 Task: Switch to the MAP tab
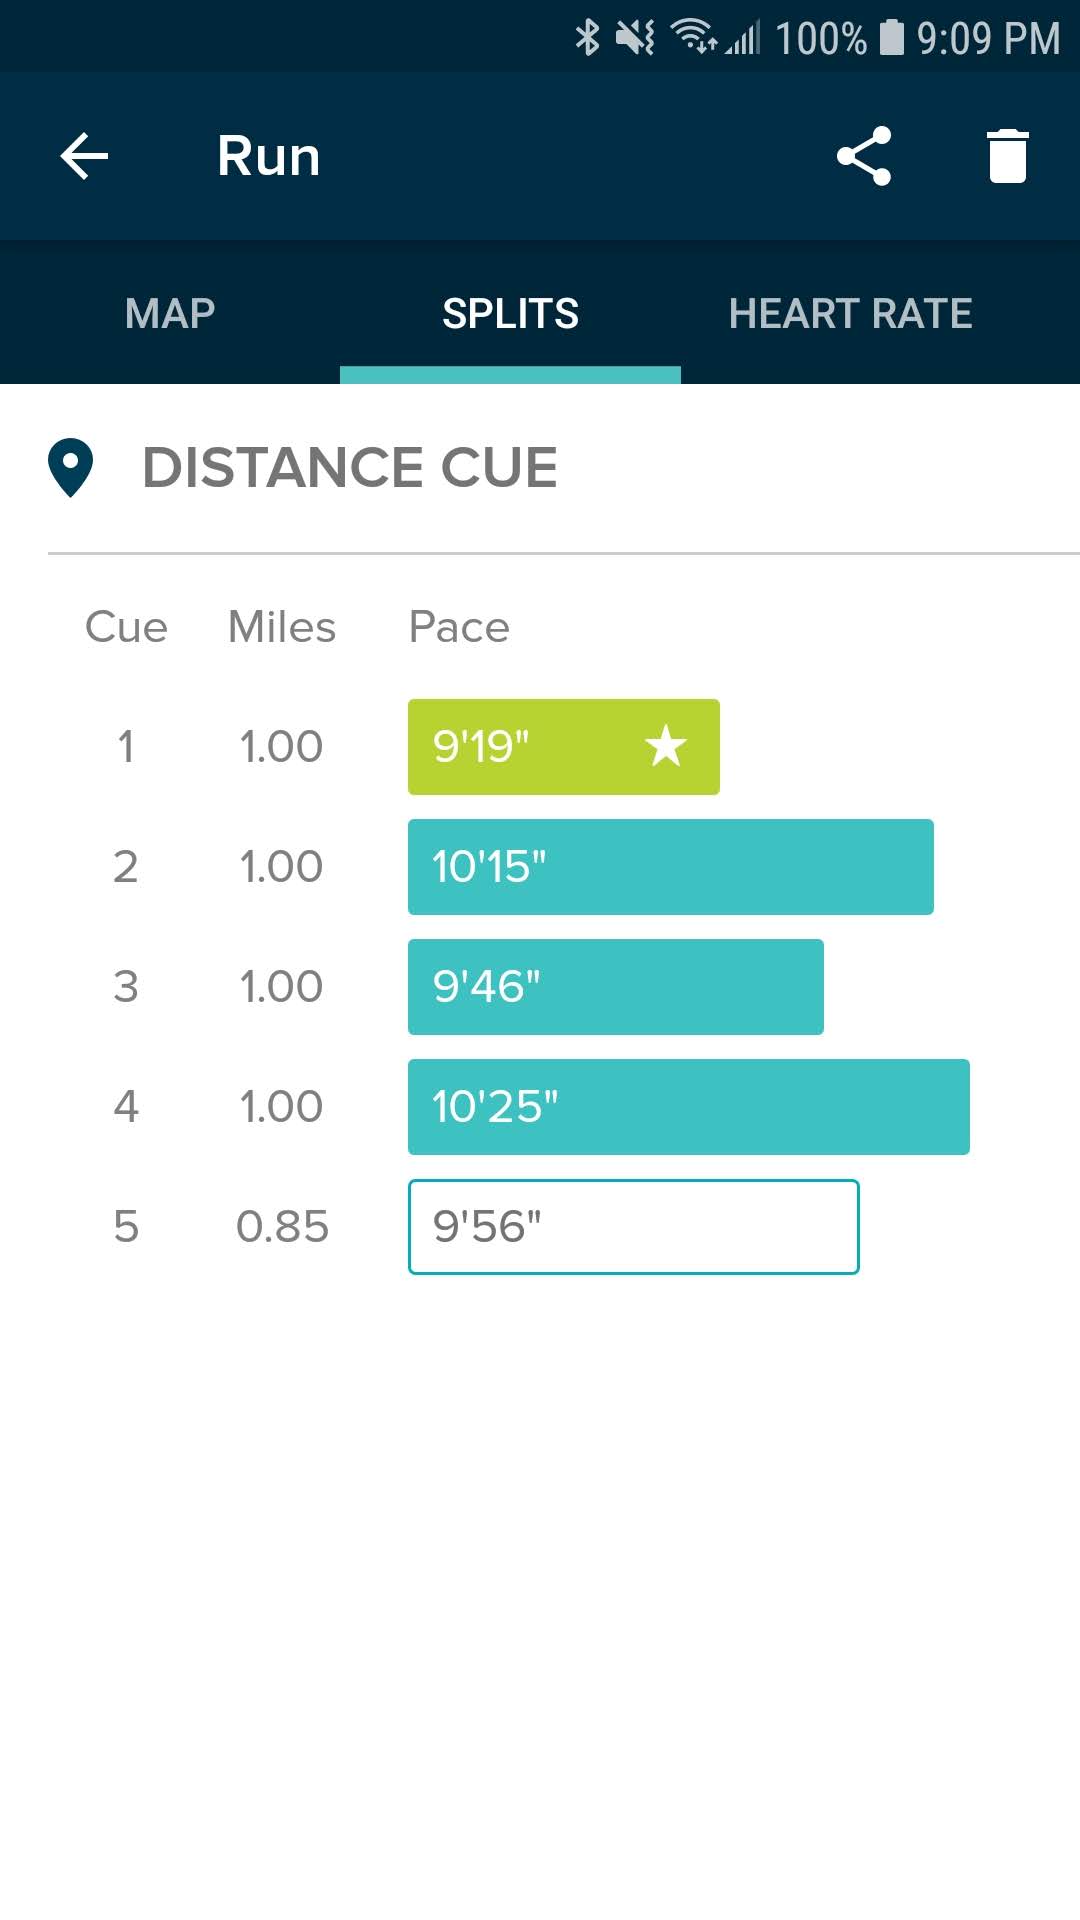pyautogui.click(x=170, y=313)
